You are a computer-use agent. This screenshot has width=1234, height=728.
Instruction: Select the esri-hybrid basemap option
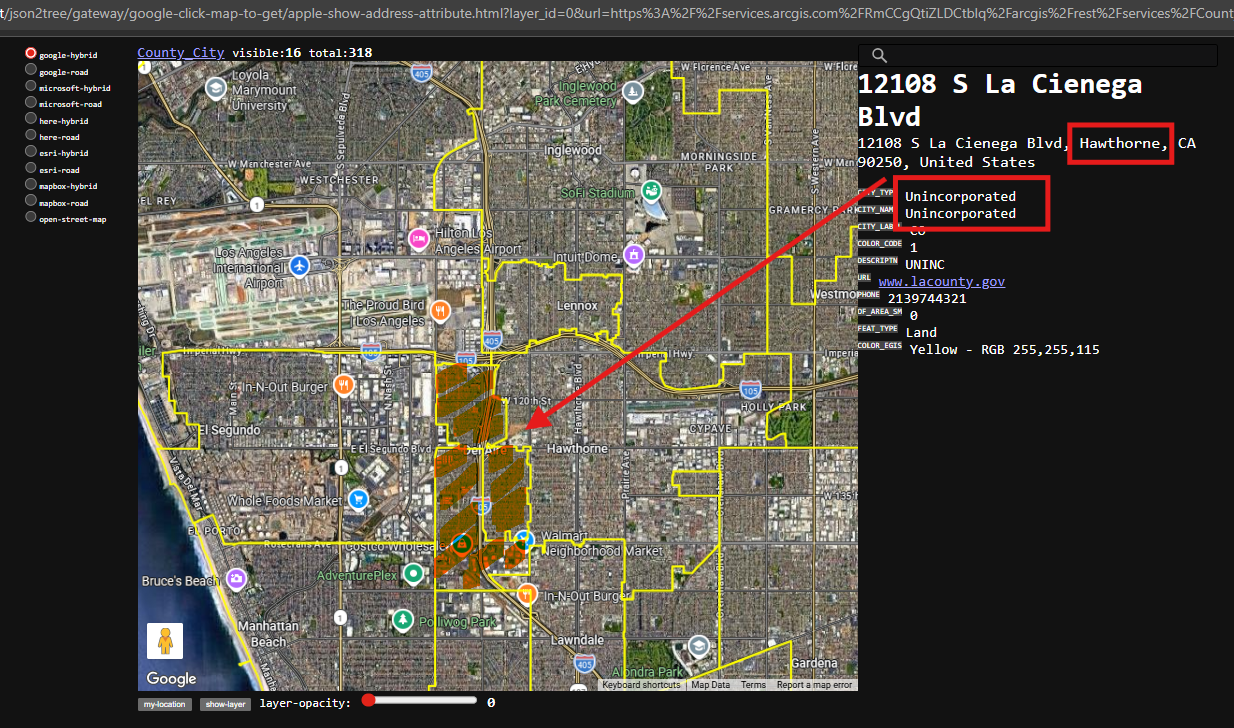(31, 153)
